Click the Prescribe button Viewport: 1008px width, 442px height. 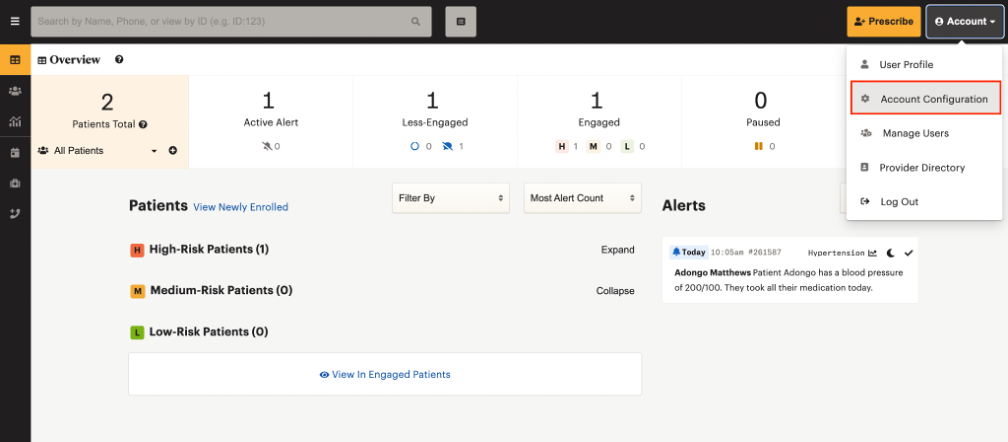884,21
